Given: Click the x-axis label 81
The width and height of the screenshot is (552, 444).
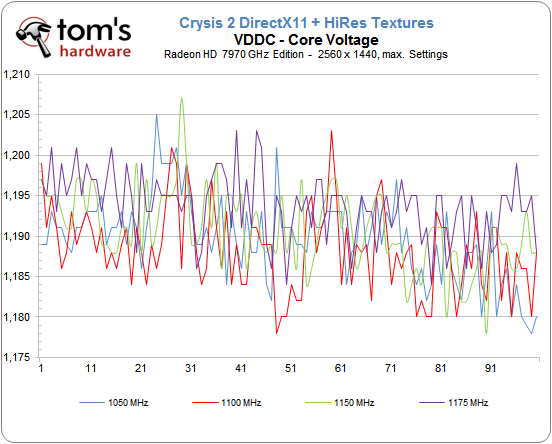Looking at the screenshot, I should (440, 368).
